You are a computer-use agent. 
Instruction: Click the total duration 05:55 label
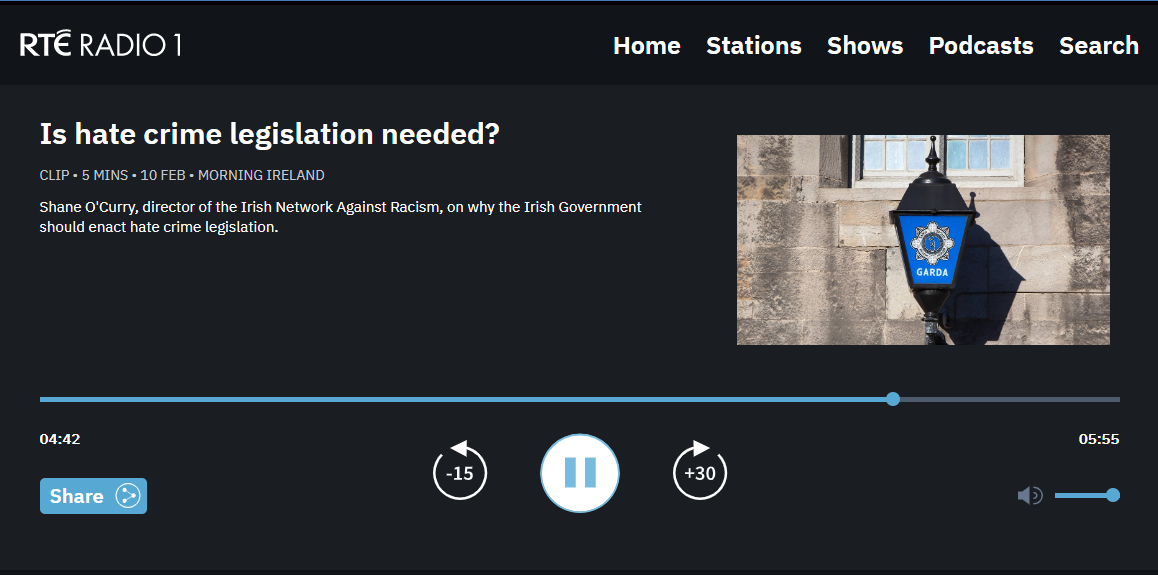1099,439
